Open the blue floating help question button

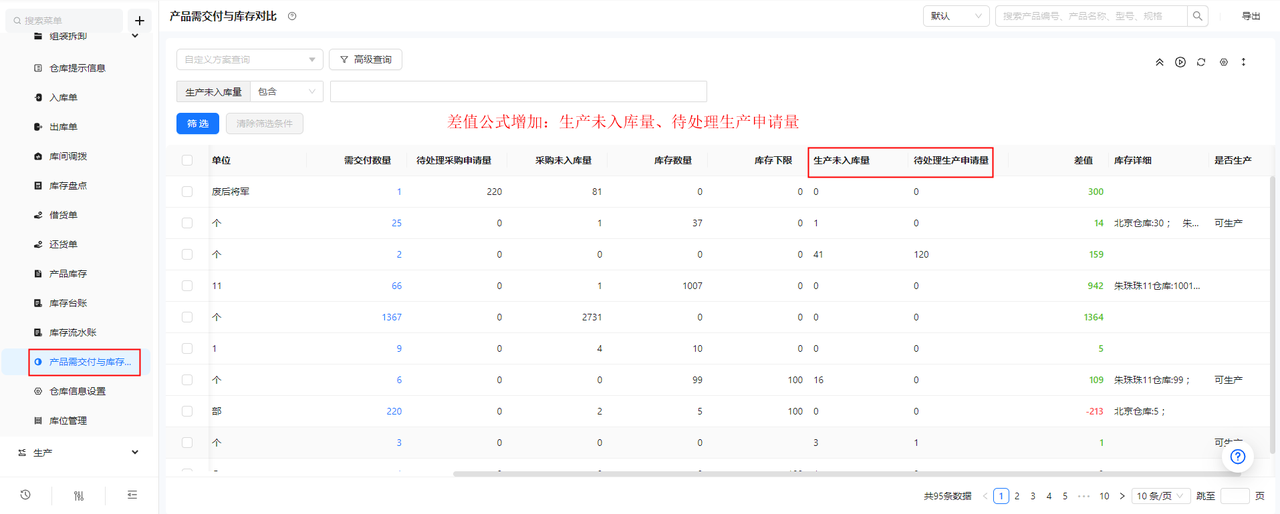1237,457
